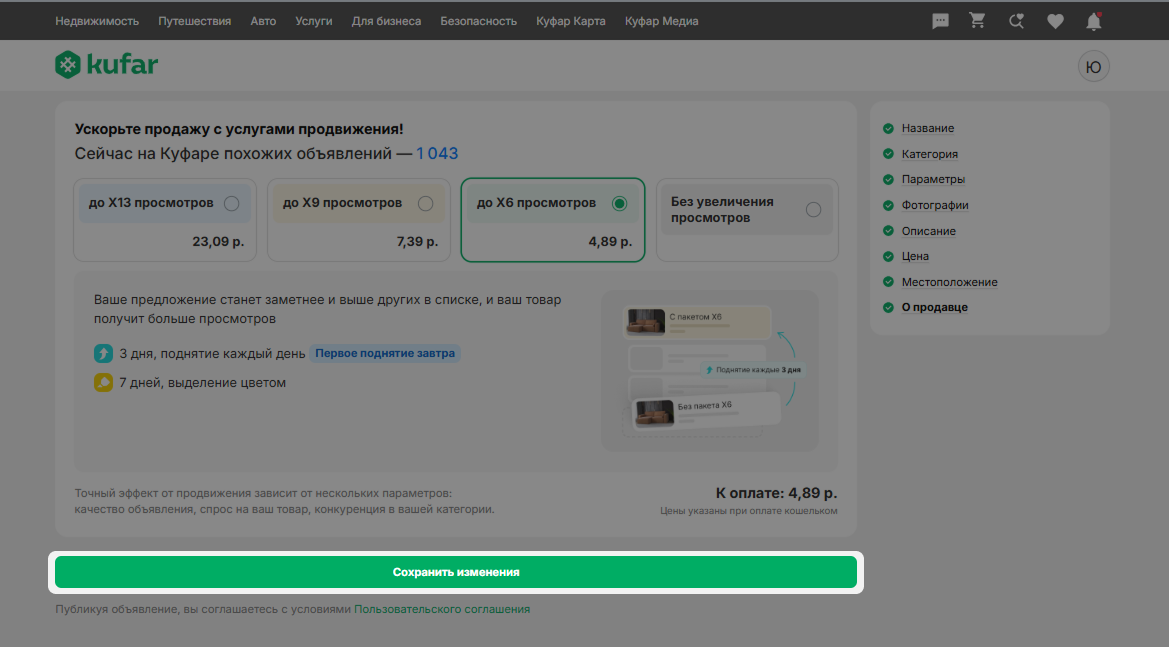
Task: Click text 7 дней, выделение цветом
Action: coord(203,382)
